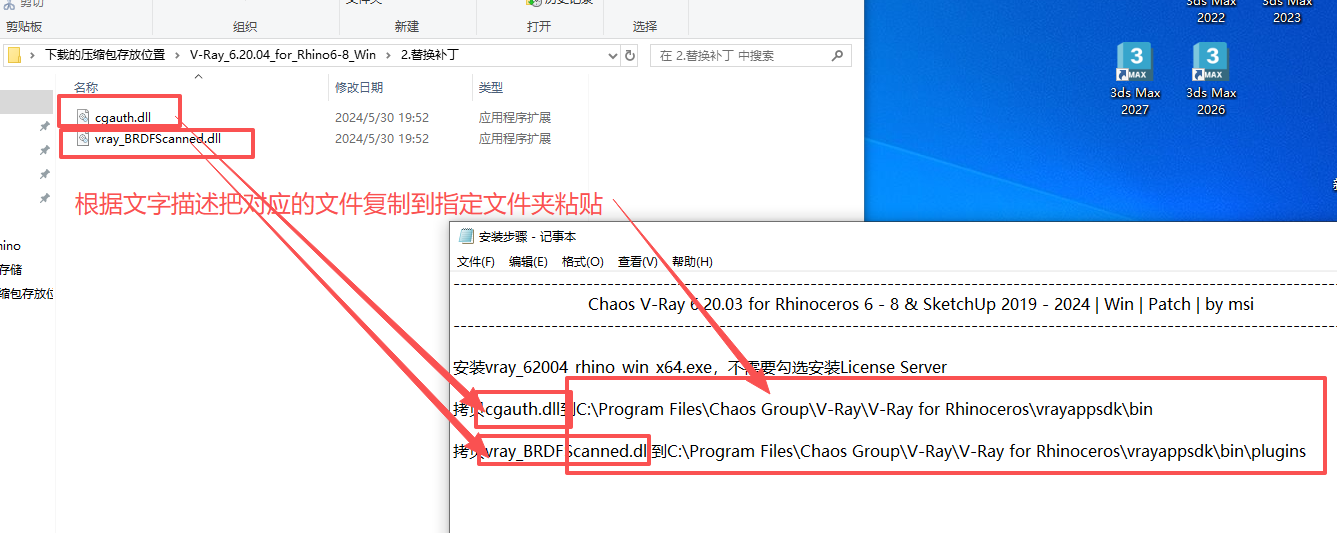The height and width of the screenshot is (533, 1337).
Task: Sort files by 名称 column header
Action: tap(86, 88)
